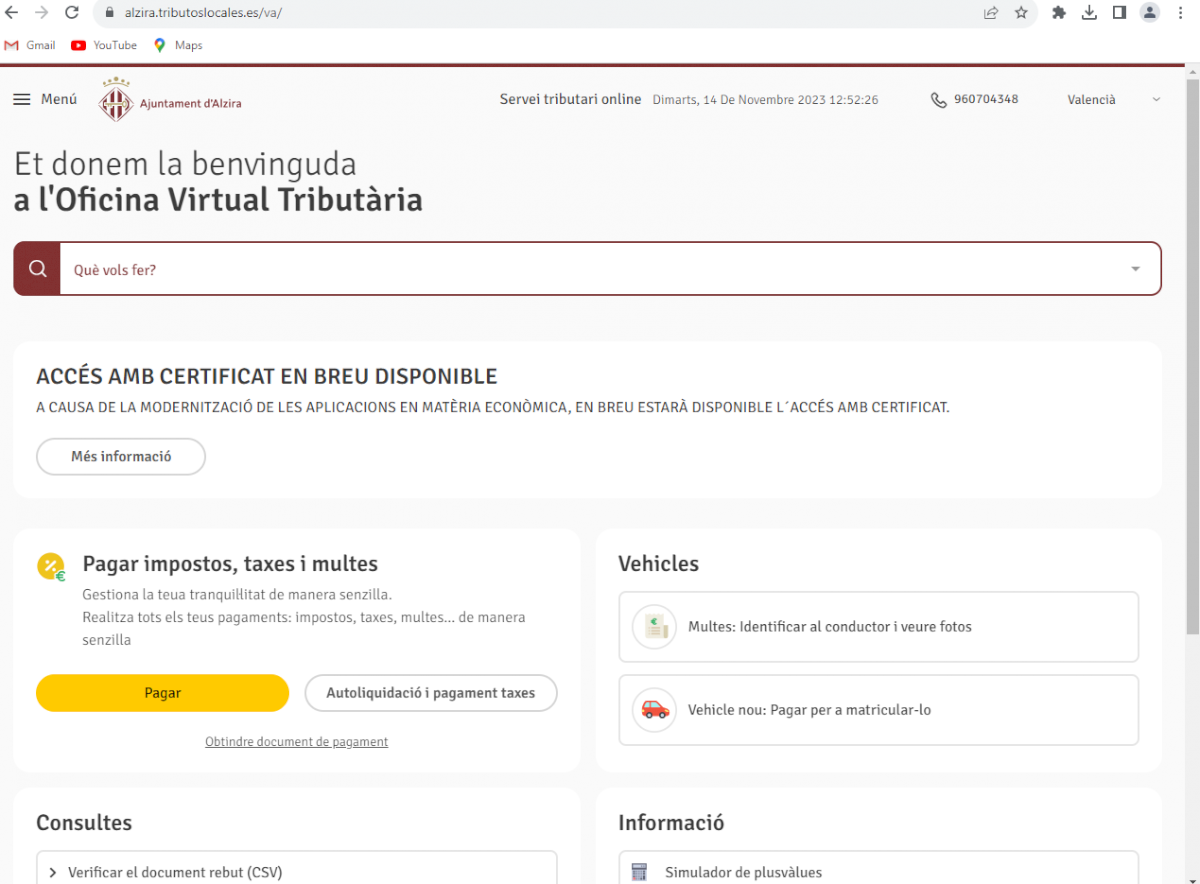Bookmark this page with the star icon
This screenshot has height=884, width=1200.
pyautogui.click(x=1021, y=13)
